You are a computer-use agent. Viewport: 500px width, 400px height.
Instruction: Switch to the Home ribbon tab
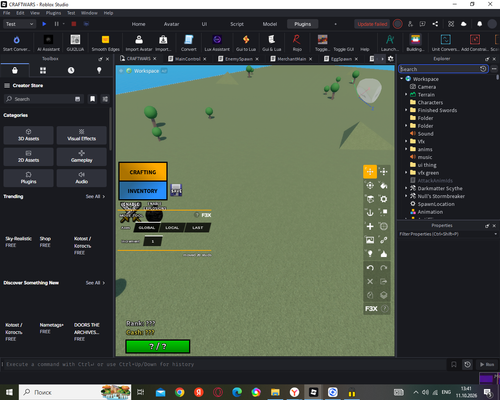click(138, 24)
